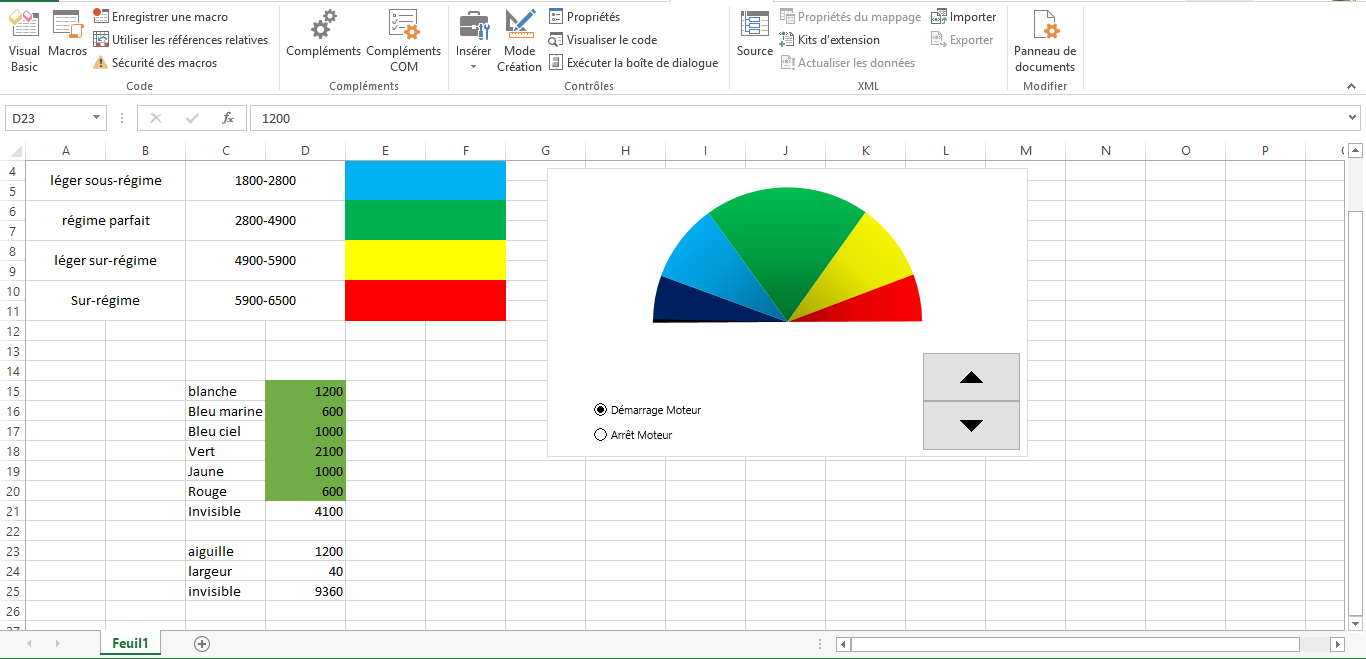
Task: Click the Name Box showing D23
Action: (48, 118)
